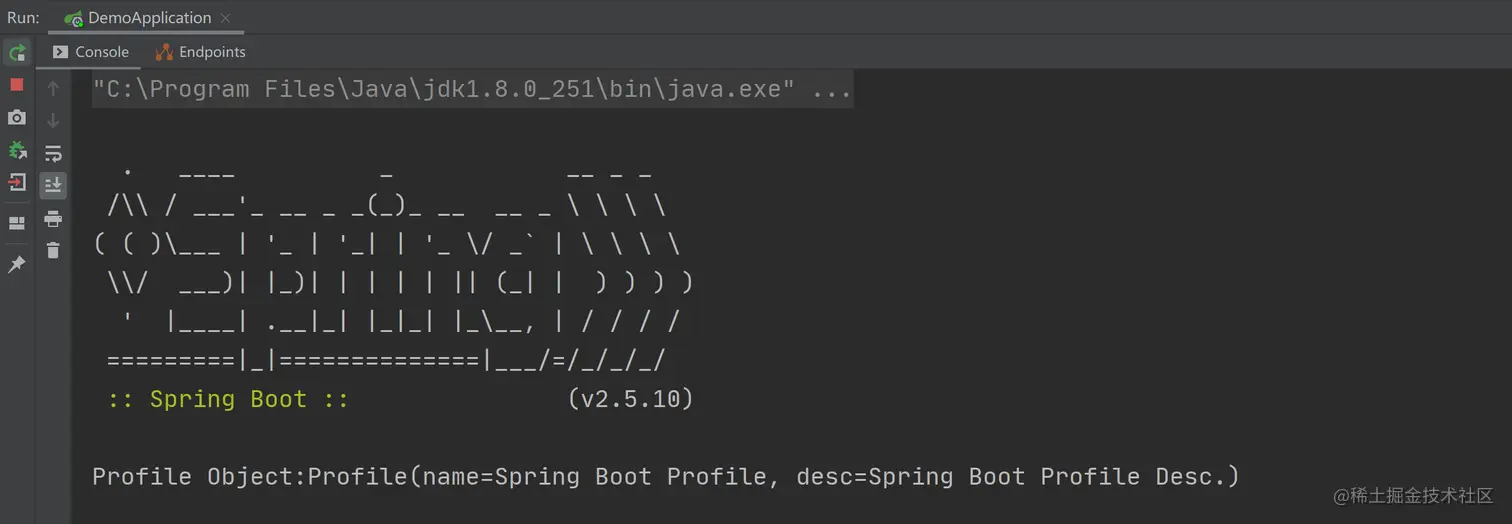
Task: Click the Profile Object output line
Action: click(665, 476)
